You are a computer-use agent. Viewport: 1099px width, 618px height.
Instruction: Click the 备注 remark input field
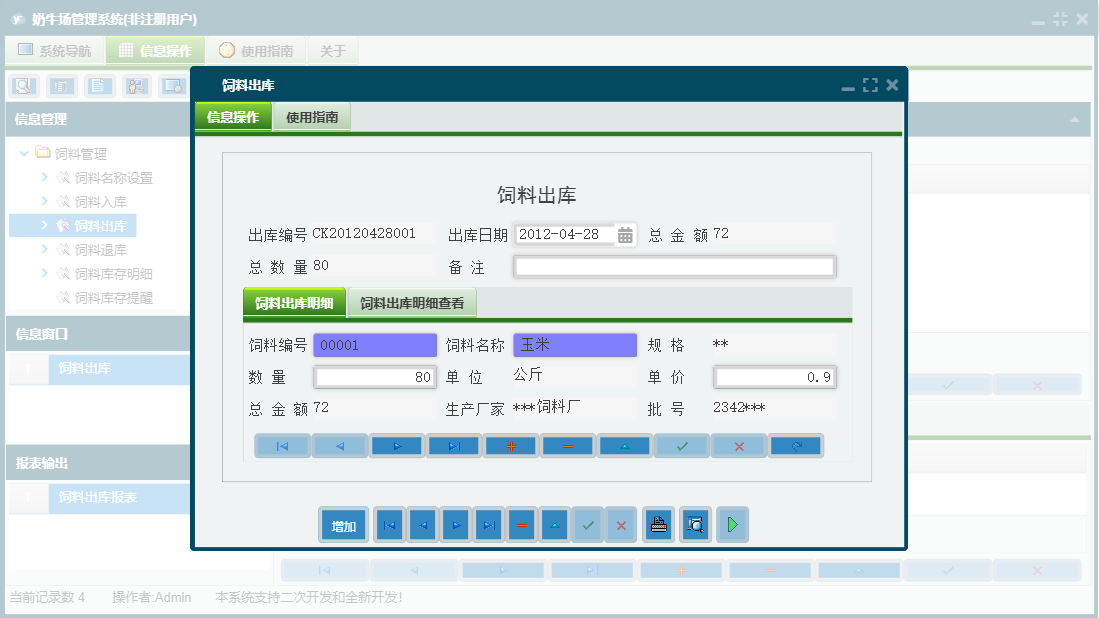674,266
